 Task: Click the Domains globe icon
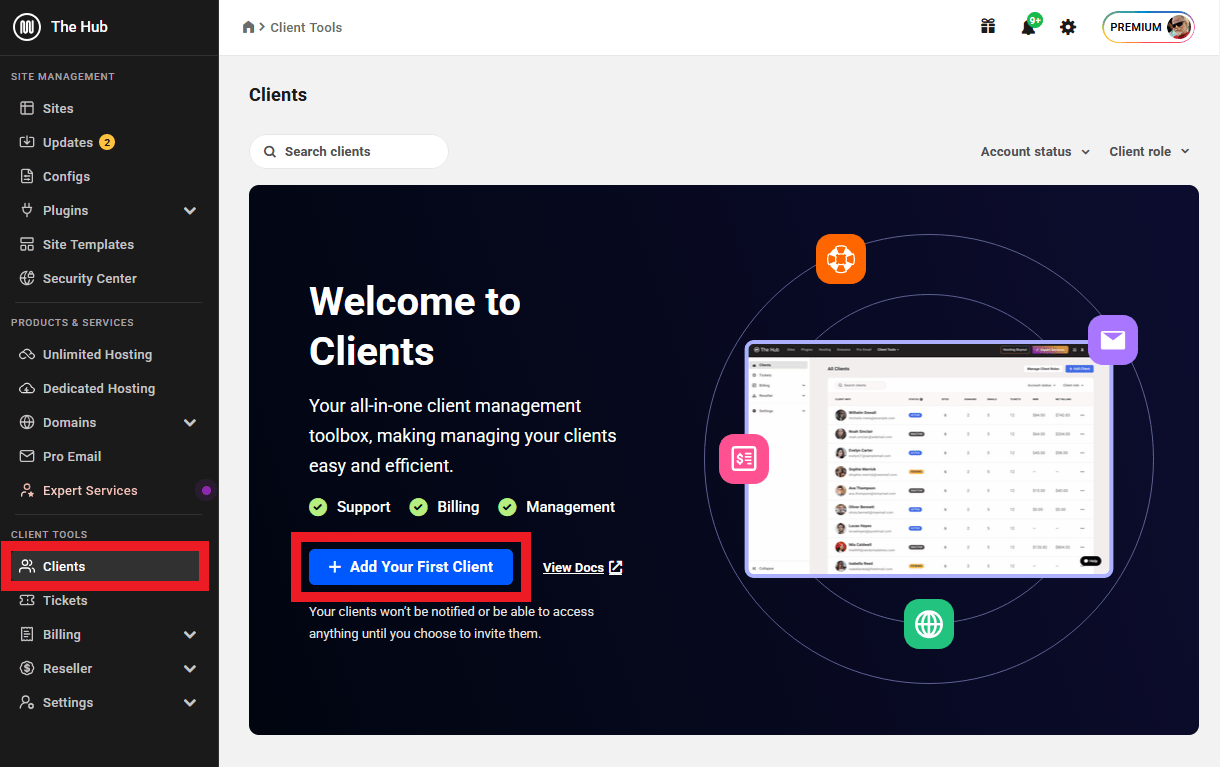27,422
